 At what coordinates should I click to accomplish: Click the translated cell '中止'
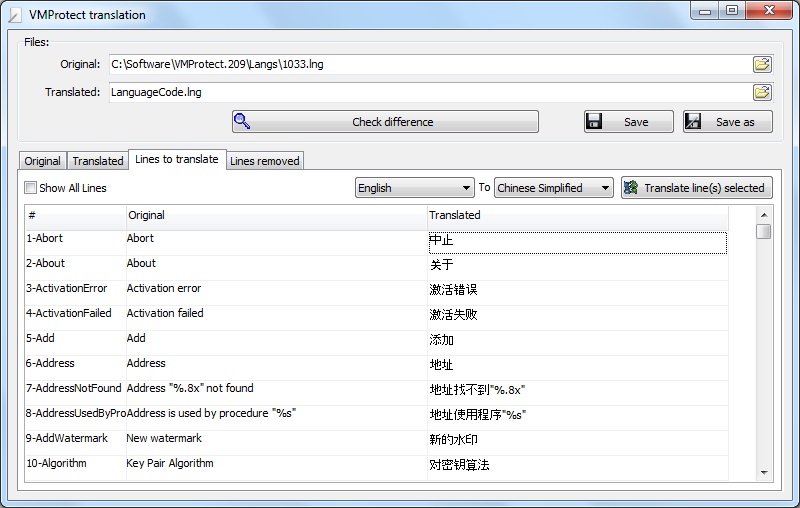pyautogui.click(x=578, y=242)
